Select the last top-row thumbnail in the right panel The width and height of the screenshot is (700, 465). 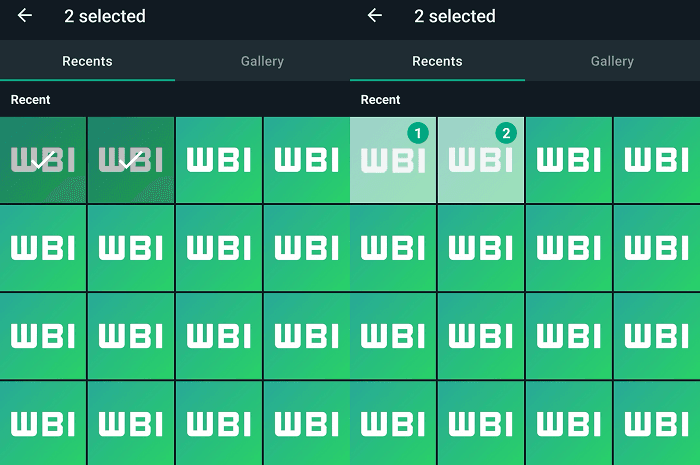pyautogui.click(x=656, y=160)
